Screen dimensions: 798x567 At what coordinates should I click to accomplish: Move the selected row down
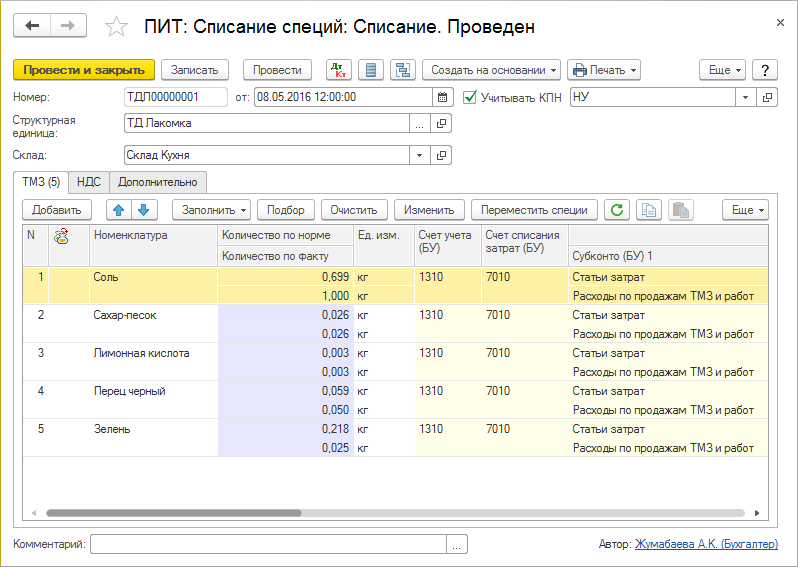pos(142,210)
